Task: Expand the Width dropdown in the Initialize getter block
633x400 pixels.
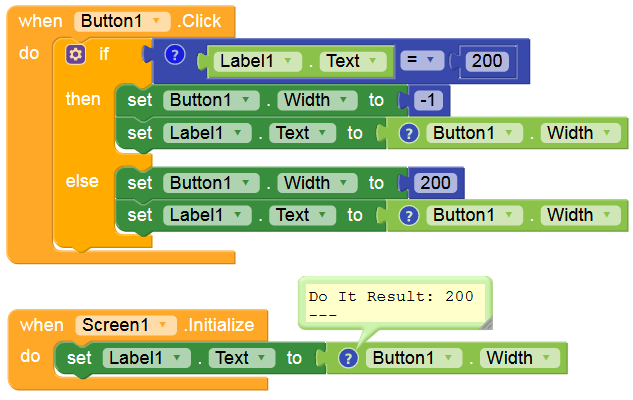Action: 548,358
